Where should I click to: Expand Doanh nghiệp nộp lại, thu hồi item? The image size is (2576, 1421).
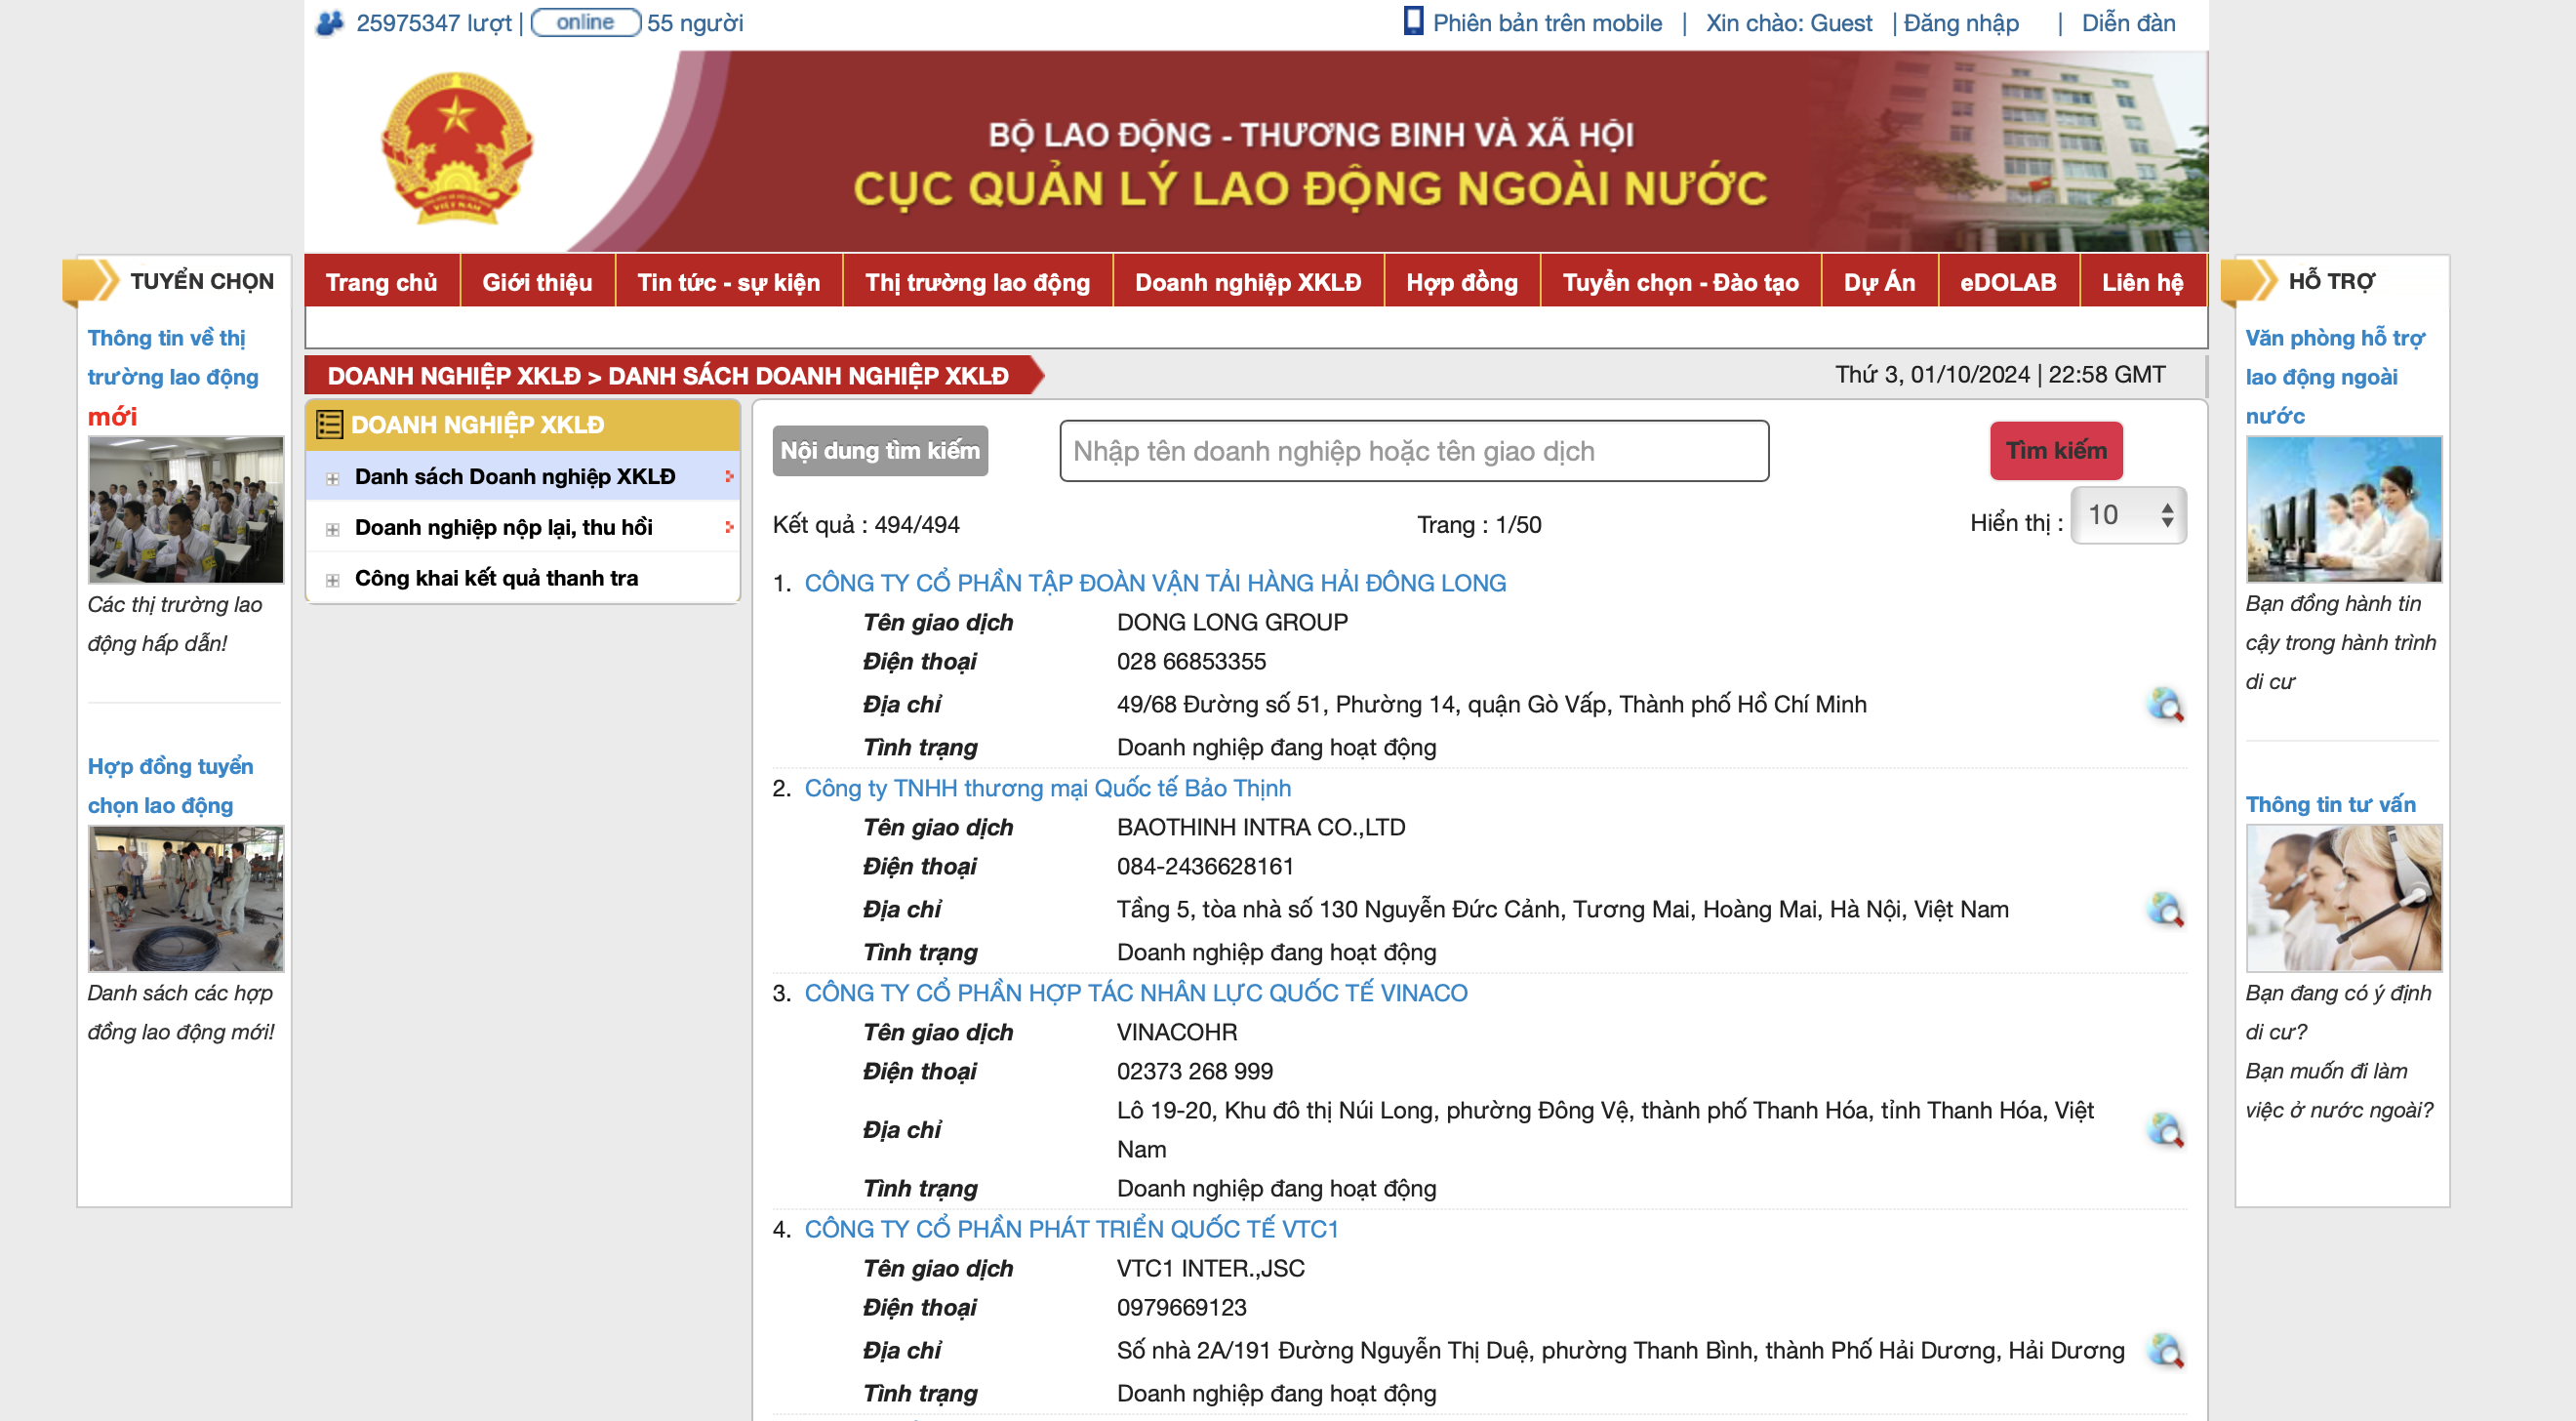(333, 529)
